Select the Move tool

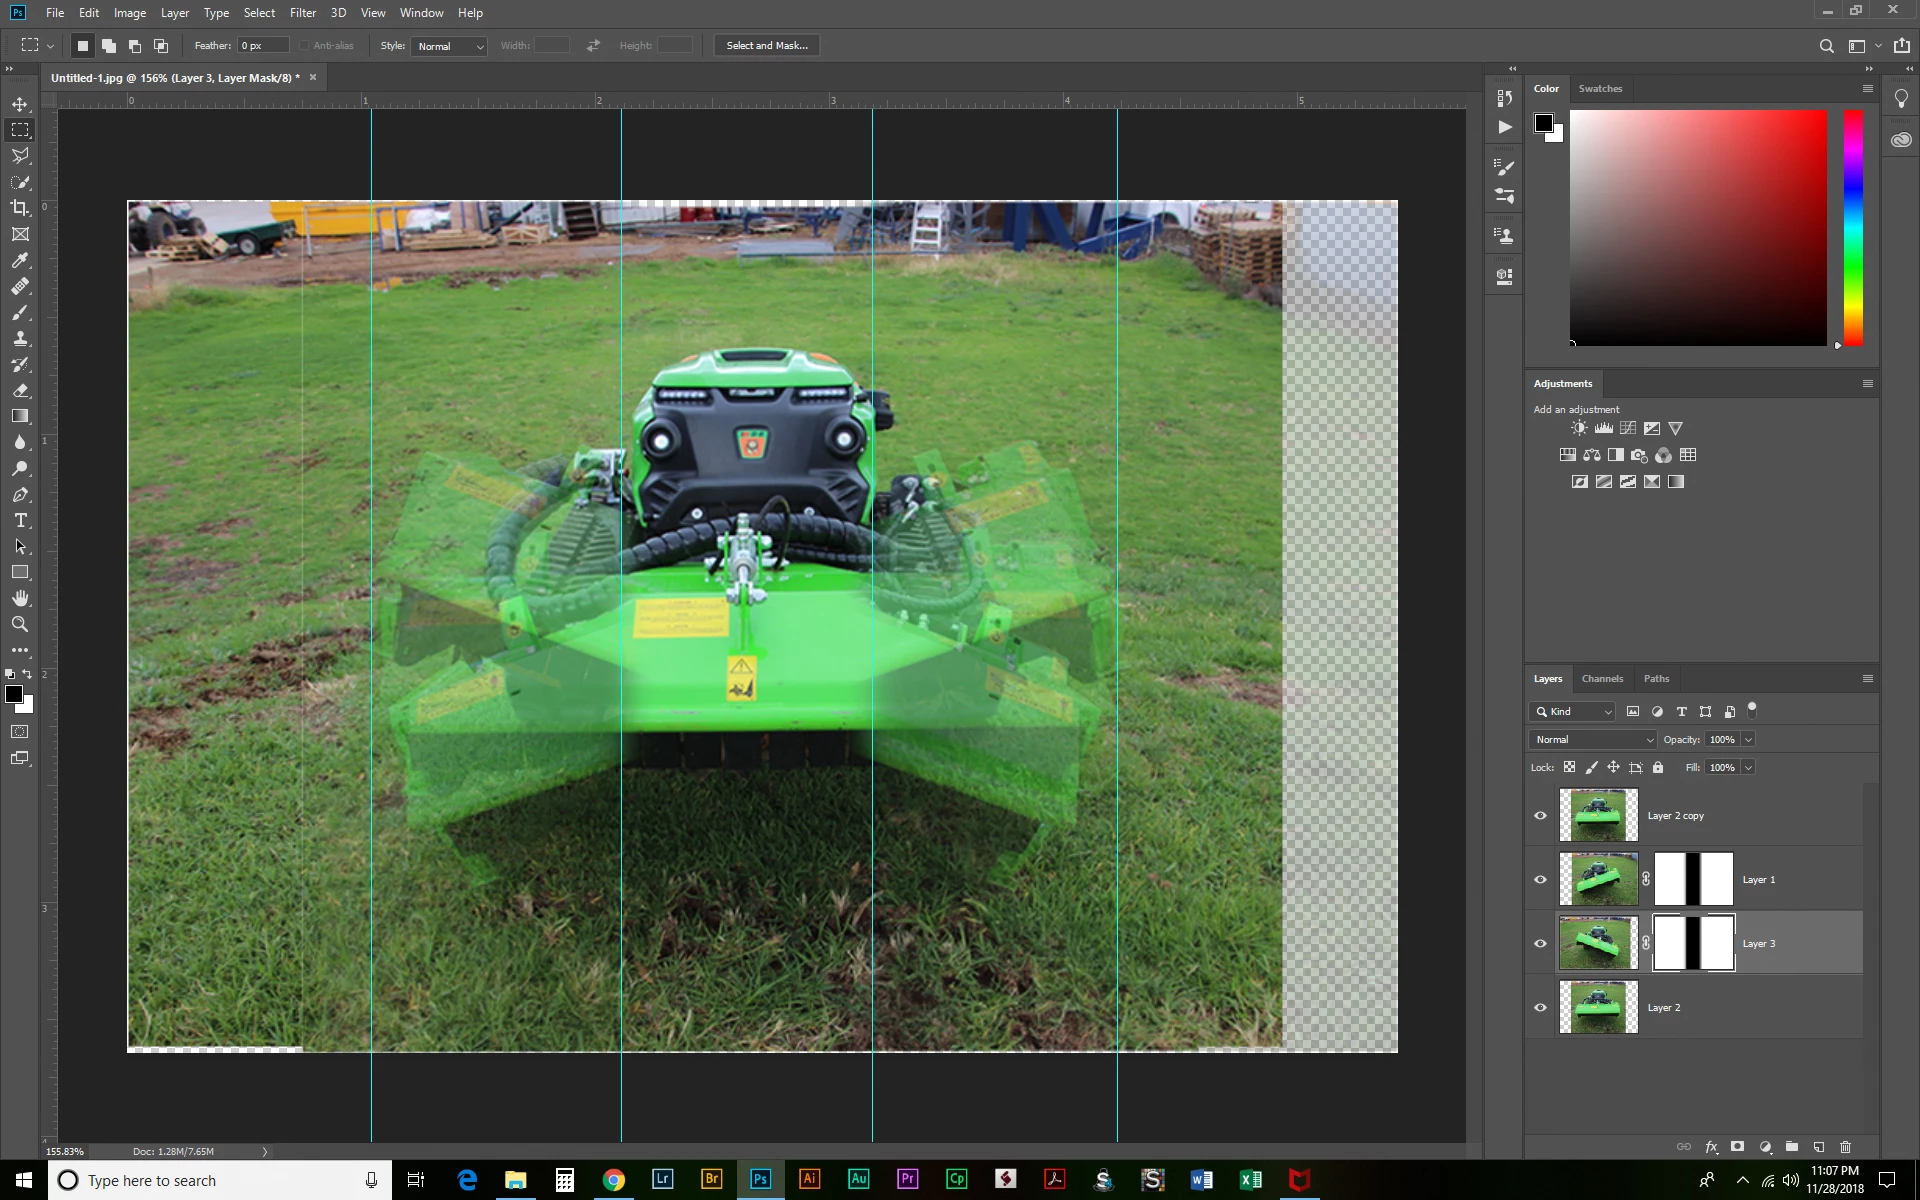[x=20, y=104]
